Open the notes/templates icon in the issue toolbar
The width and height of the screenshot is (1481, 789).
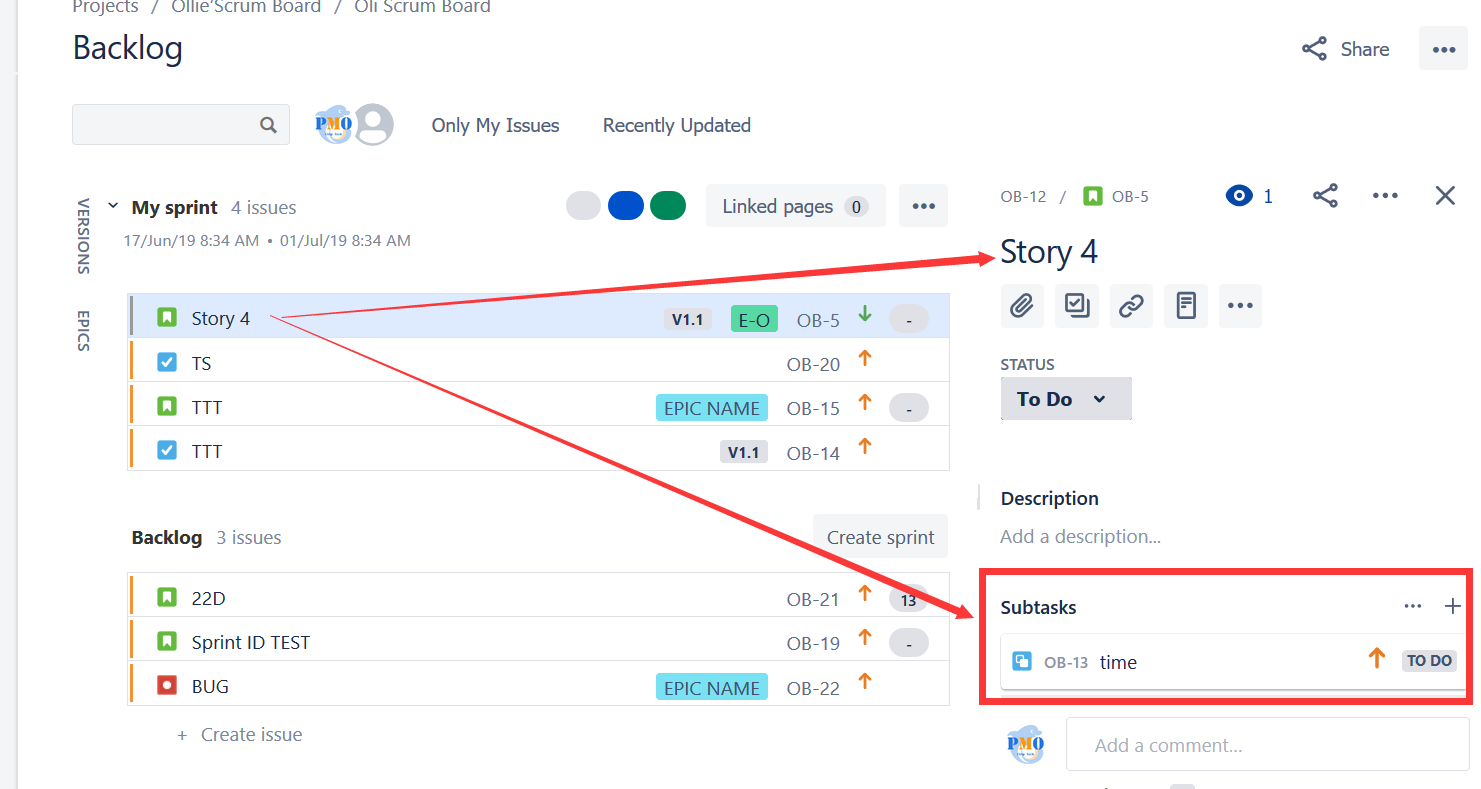click(x=1185, y=306)
